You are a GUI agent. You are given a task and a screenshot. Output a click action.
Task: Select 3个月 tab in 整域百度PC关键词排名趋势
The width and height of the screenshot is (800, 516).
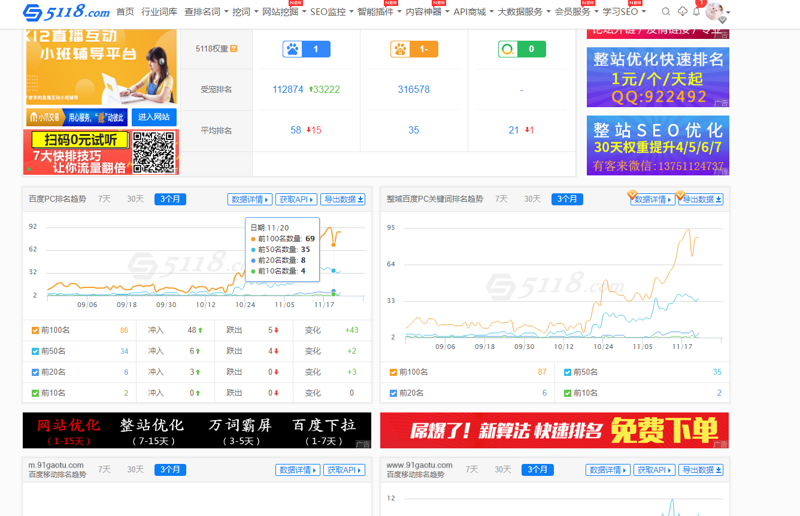click(x=567, y=199)
